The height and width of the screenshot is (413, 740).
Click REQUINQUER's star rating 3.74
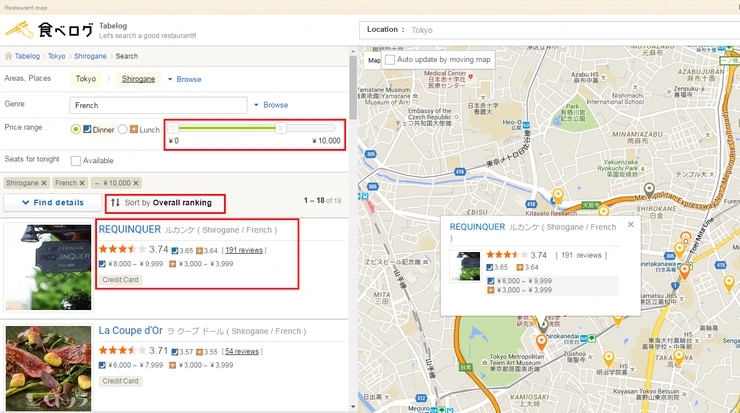point(133,249)
